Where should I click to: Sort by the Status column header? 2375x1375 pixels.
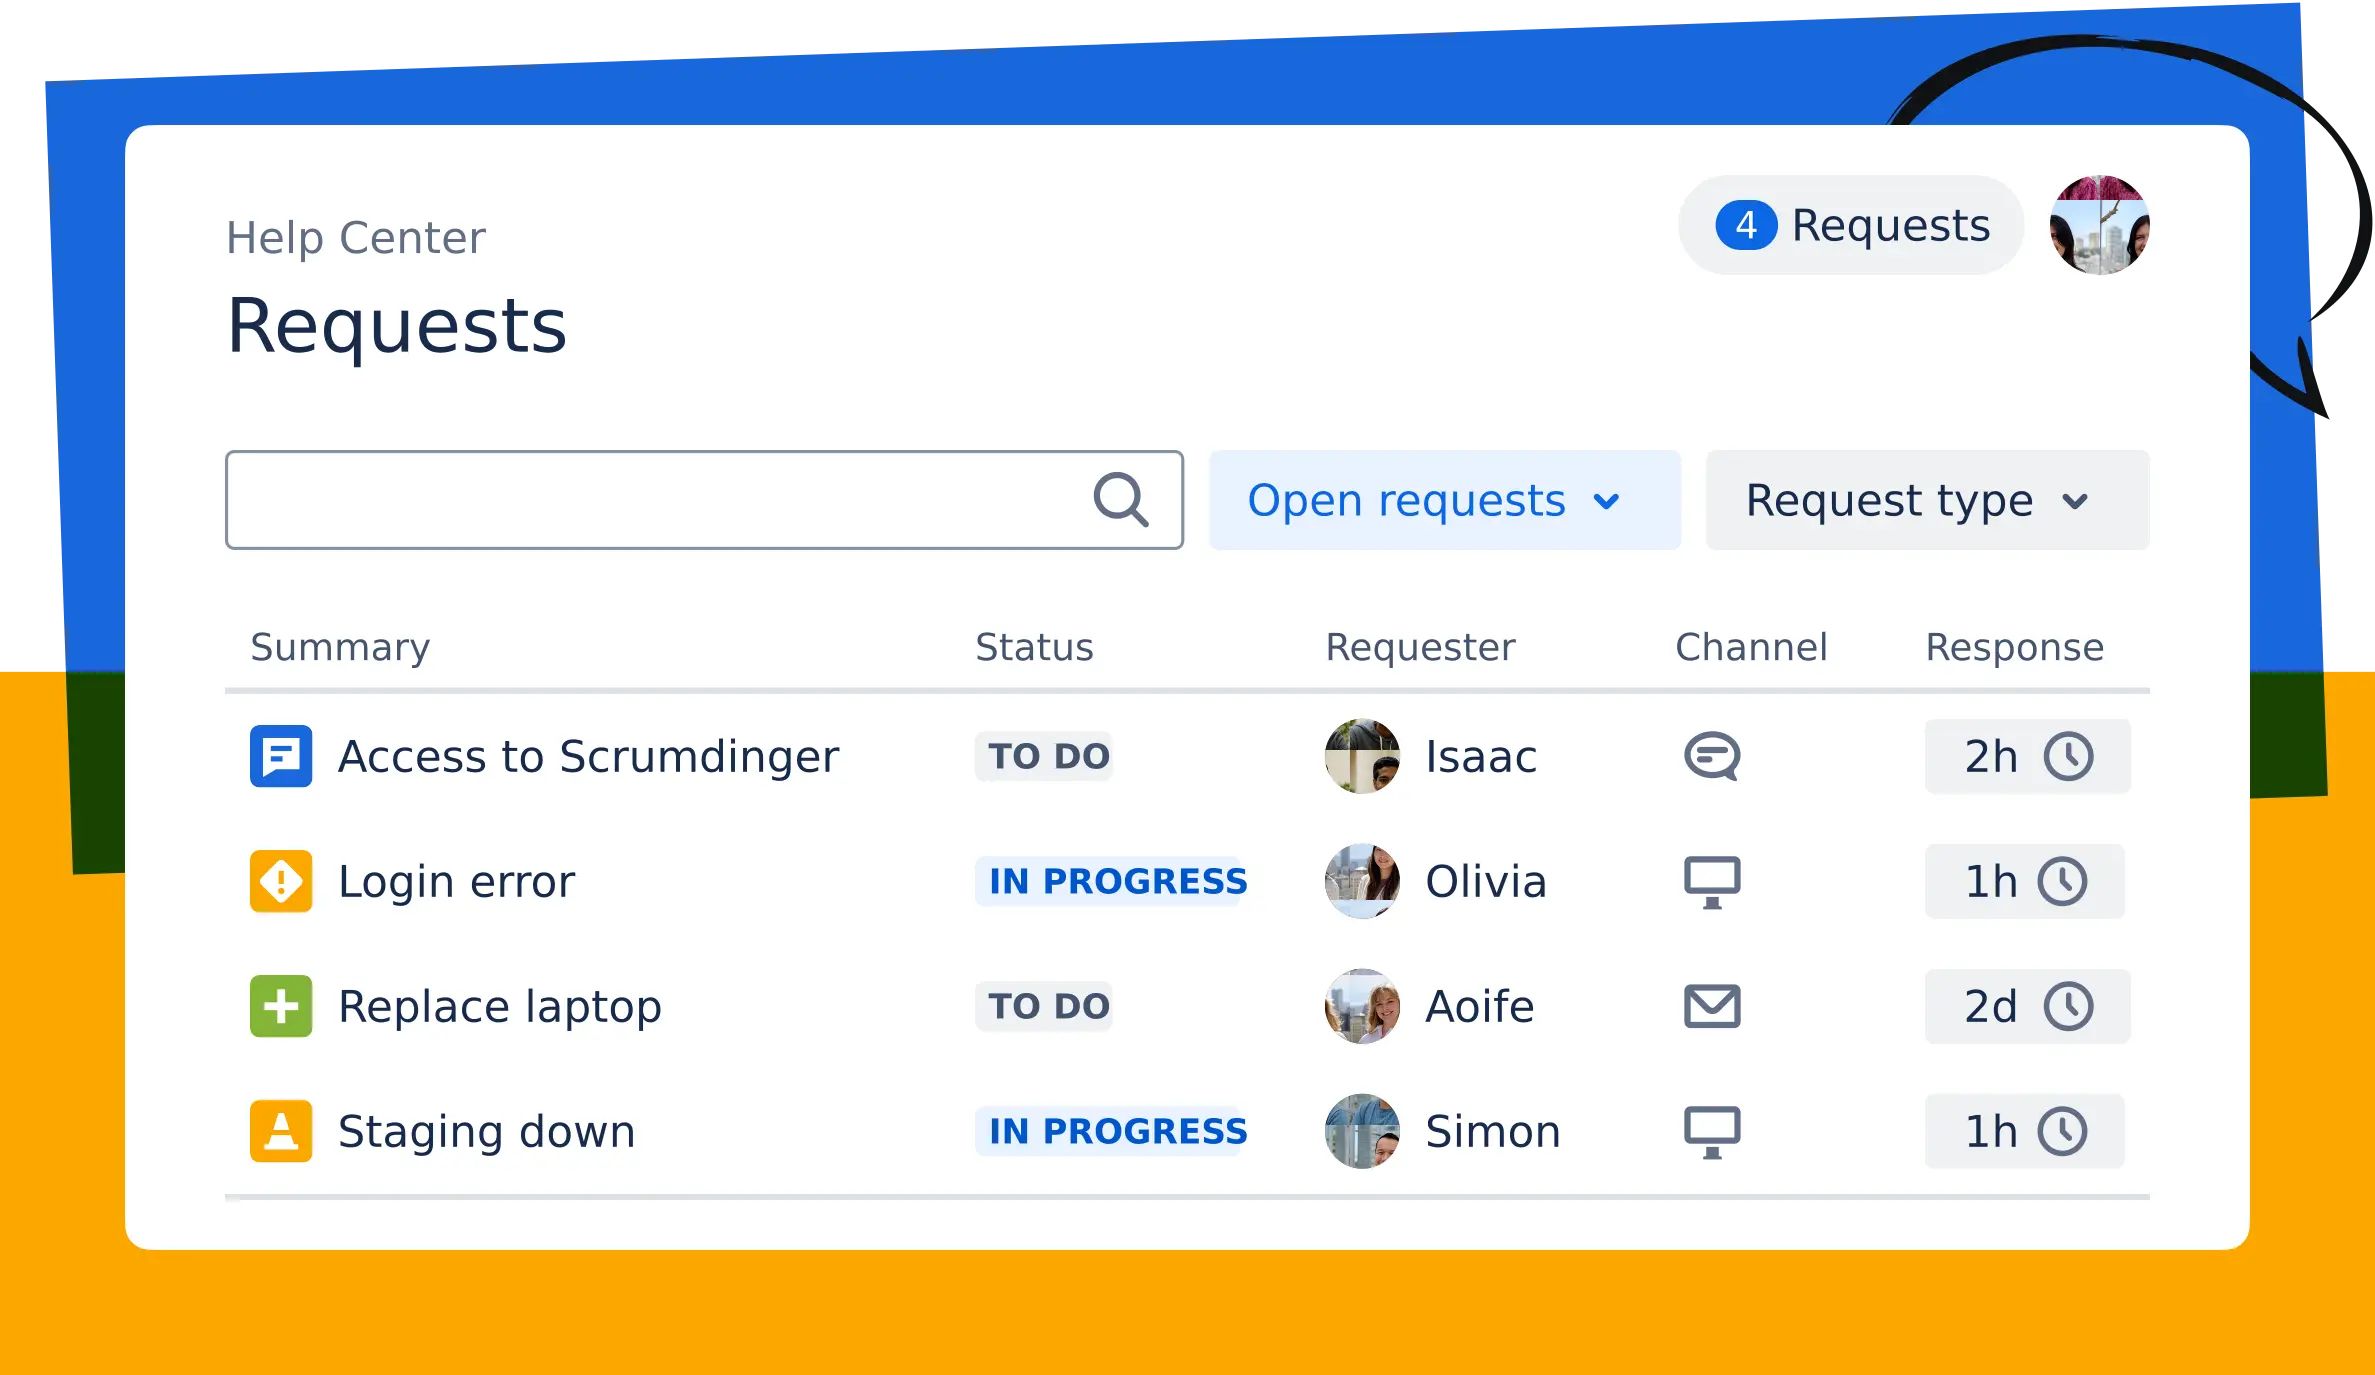tap(1034, 647)
